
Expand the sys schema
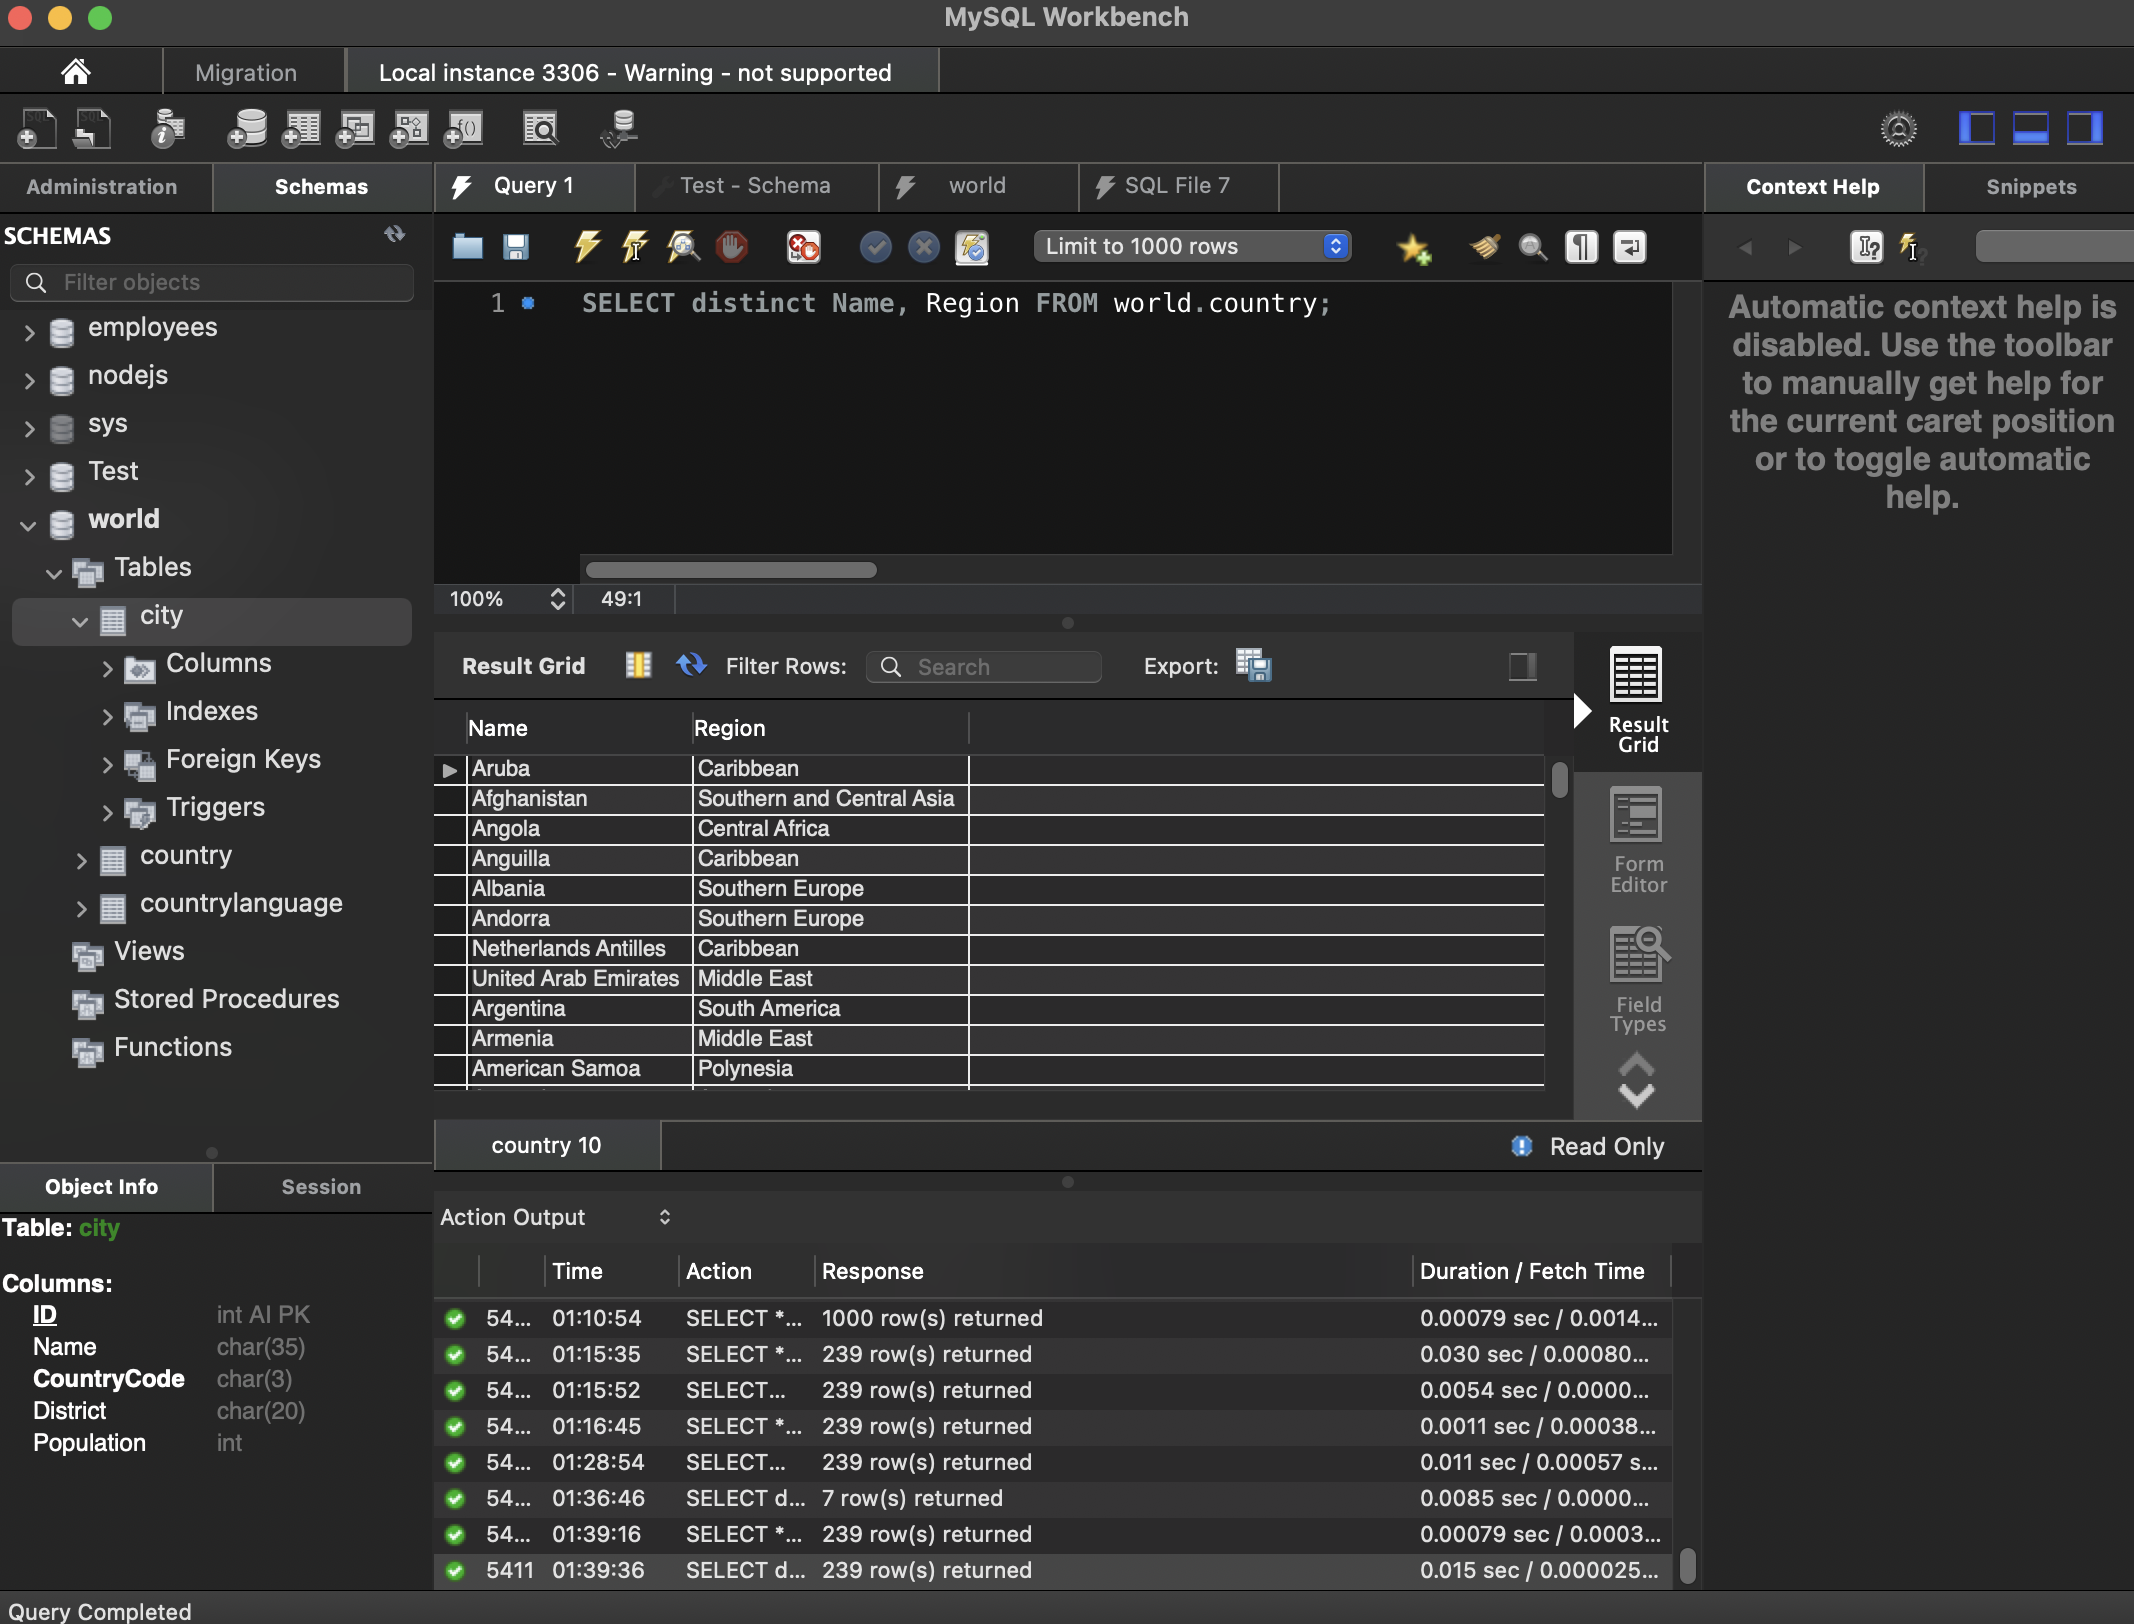pos(29,428)
